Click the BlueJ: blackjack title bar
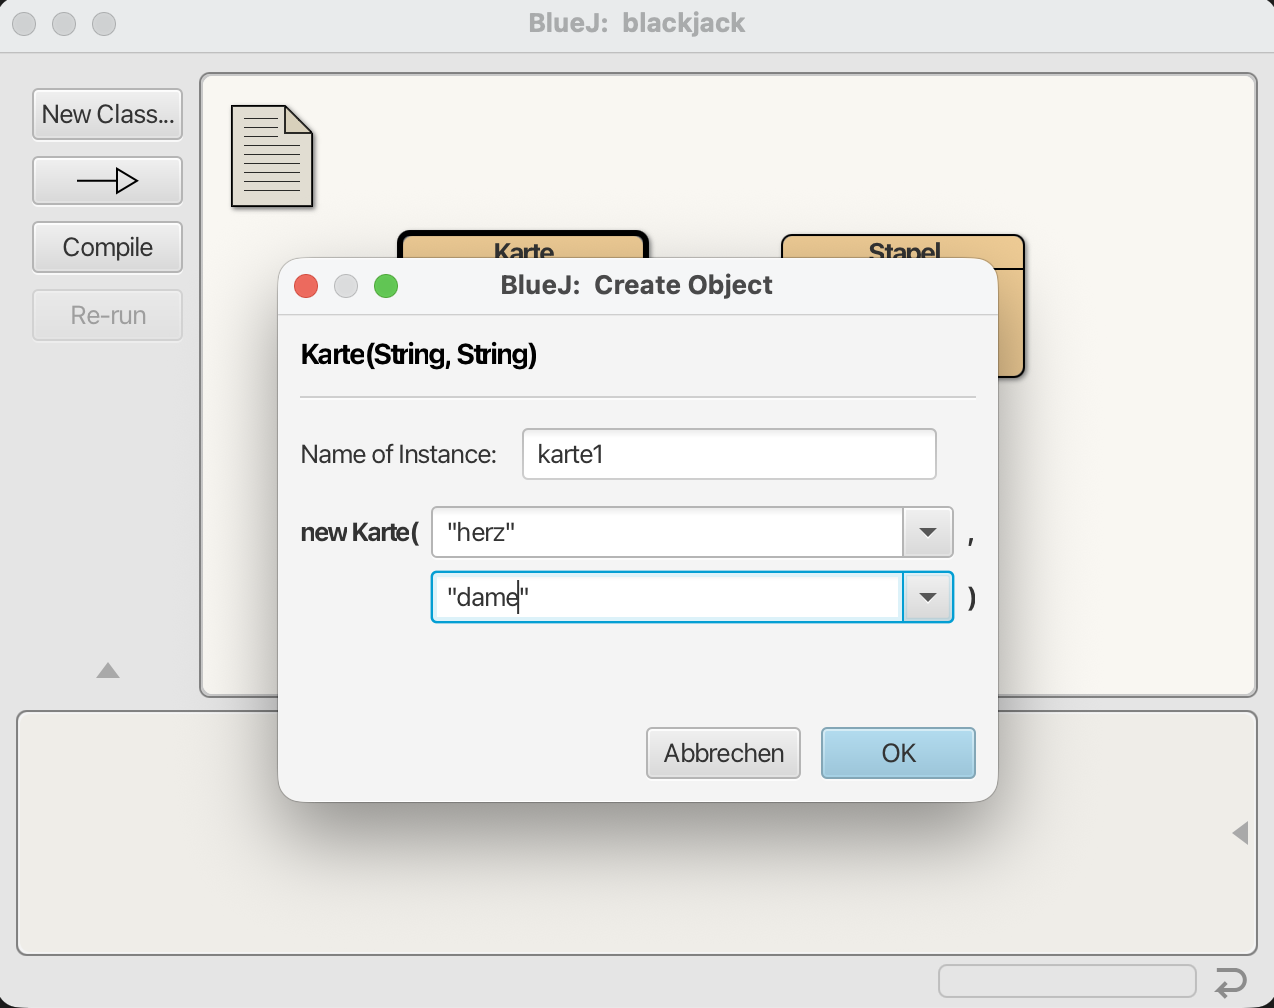 click(637, 22)
